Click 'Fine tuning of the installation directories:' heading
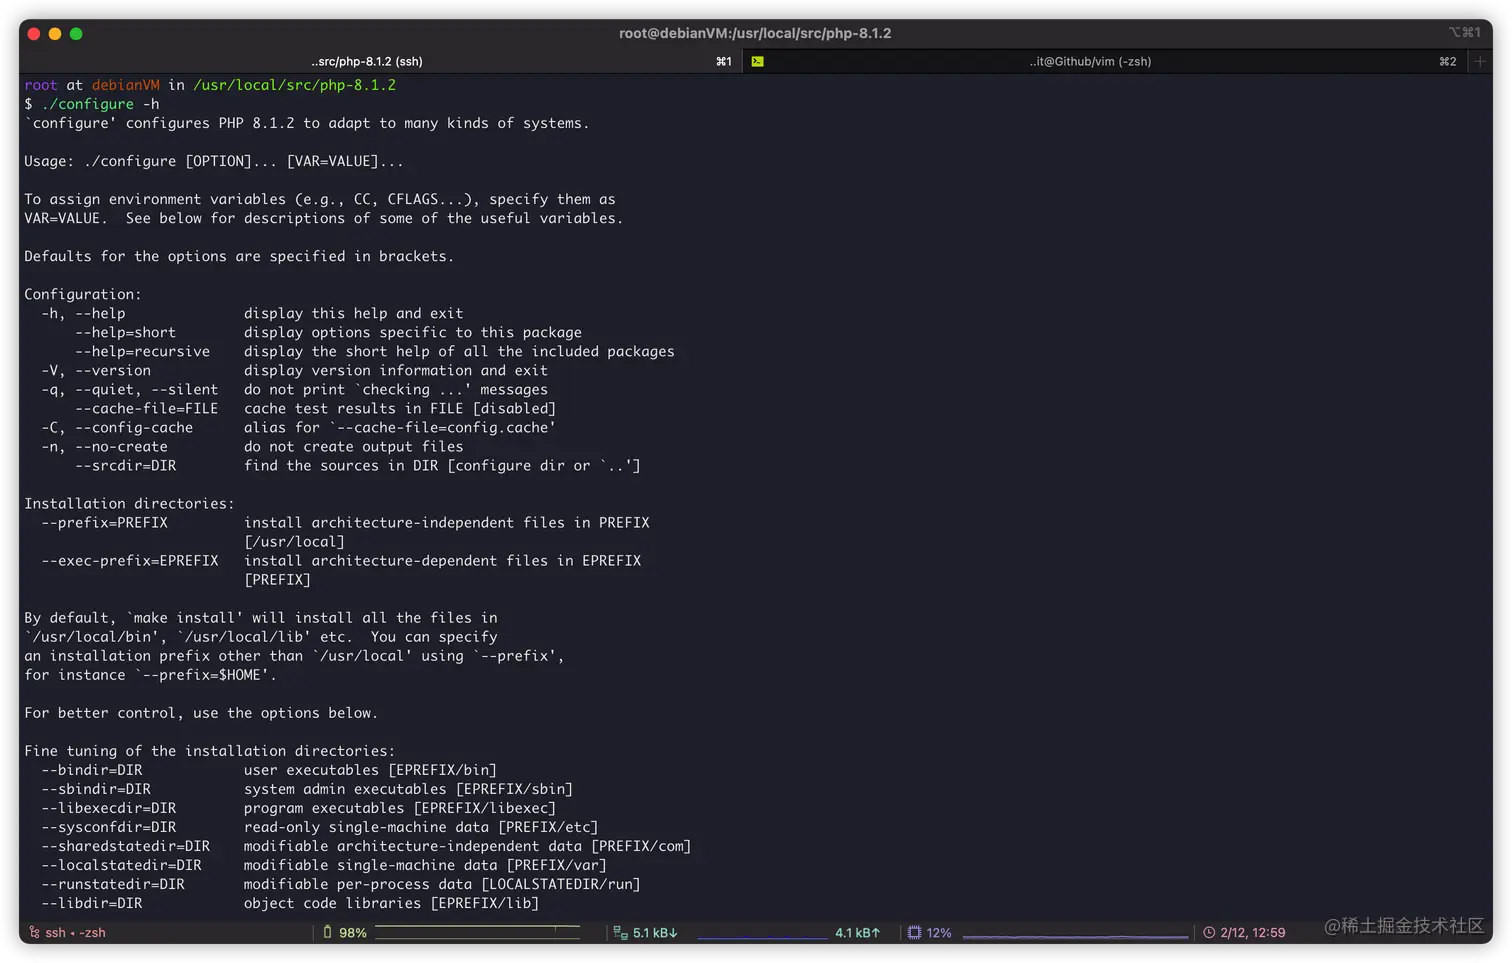Viewport: 1512px width, 963px height. 210,750
